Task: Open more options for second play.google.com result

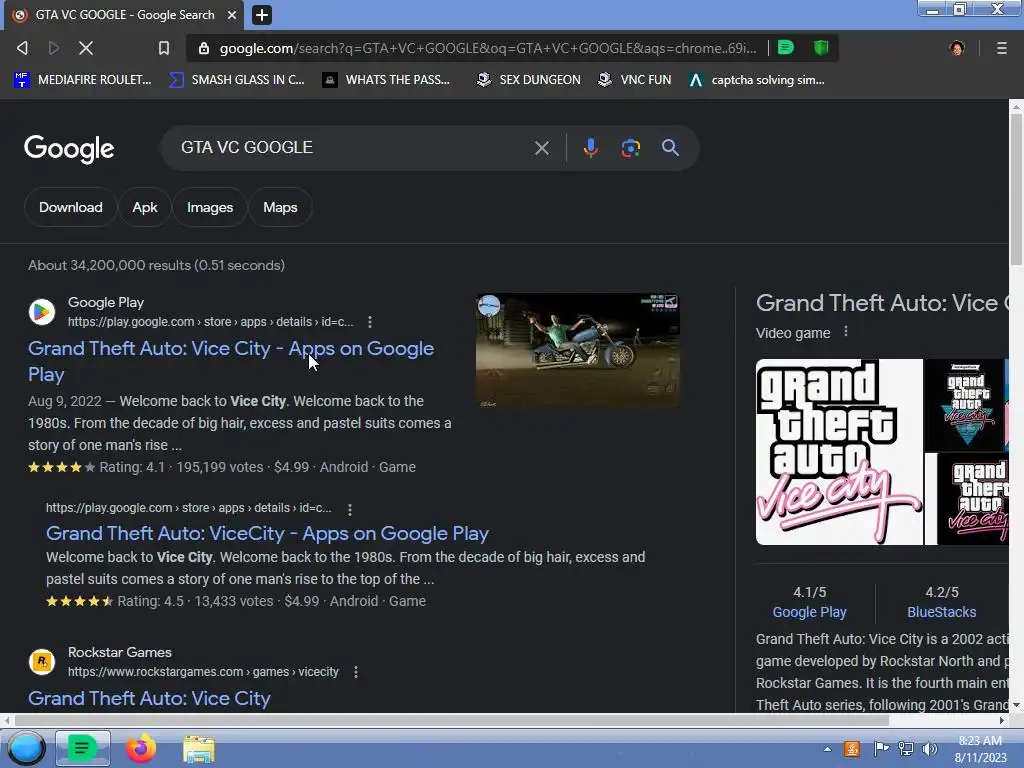Action: coord(350,509)
